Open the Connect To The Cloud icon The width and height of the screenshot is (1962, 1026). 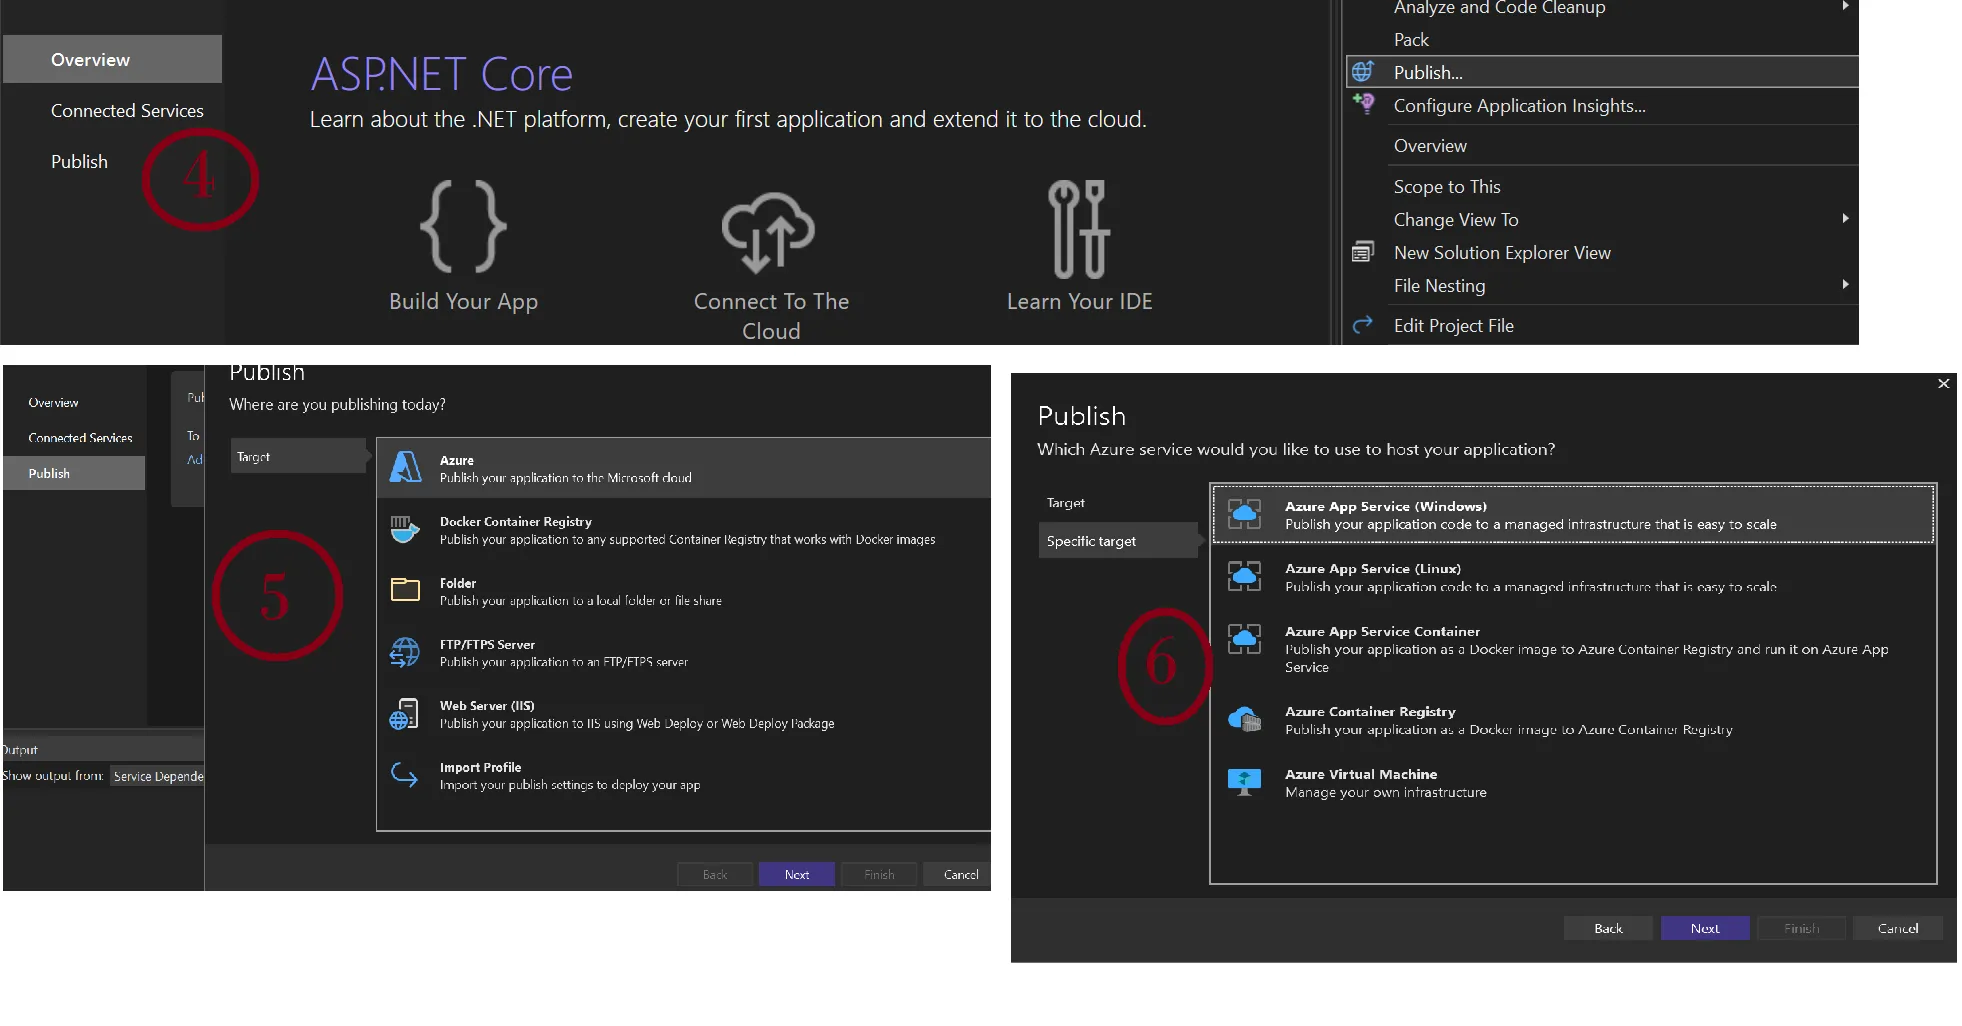(769, 232)
